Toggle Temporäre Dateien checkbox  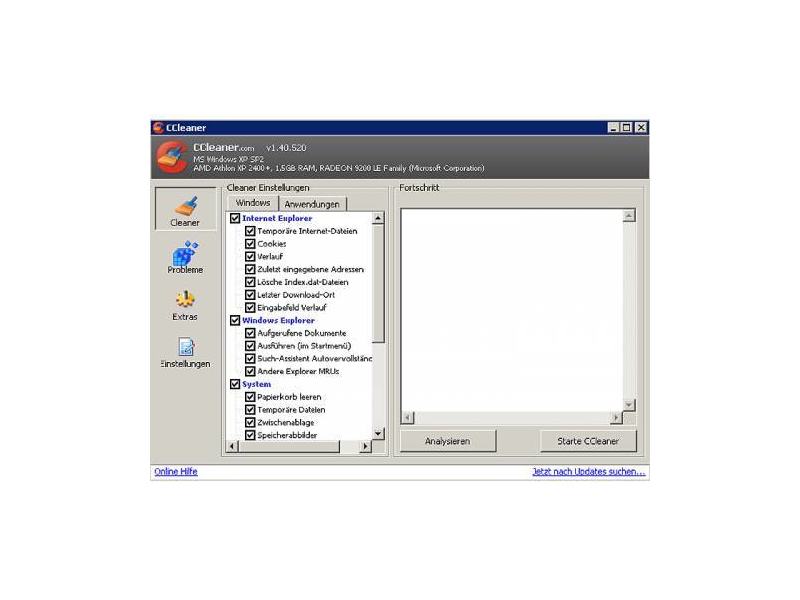pyautogui.click(x=250, y=410)
